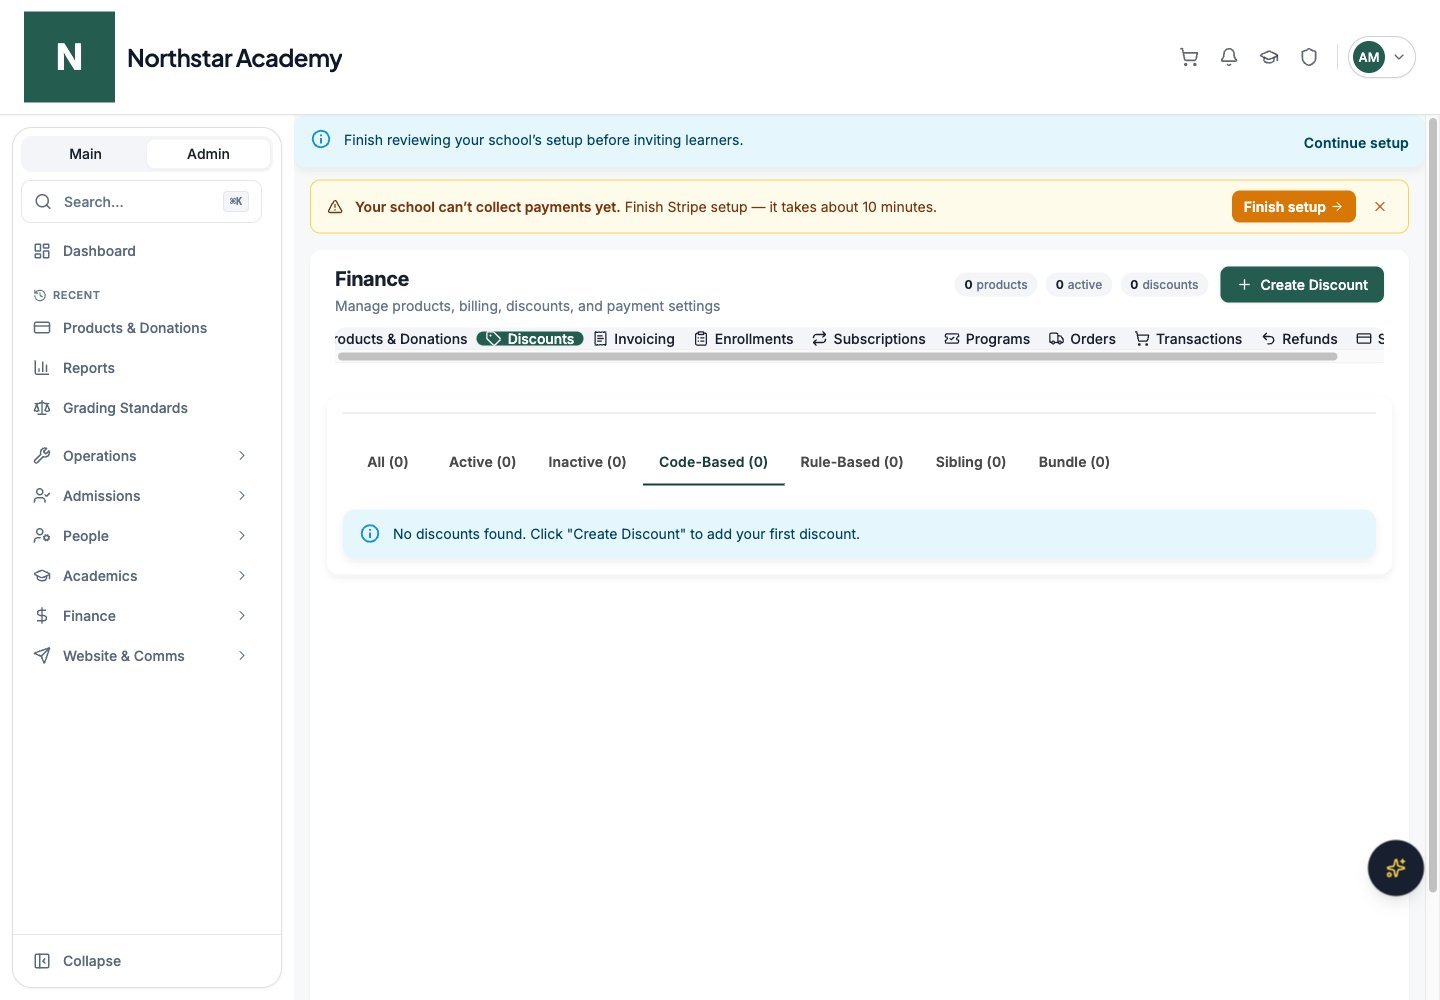
Task: Select the Subscriptions finance tab
Action: [868, 339]
